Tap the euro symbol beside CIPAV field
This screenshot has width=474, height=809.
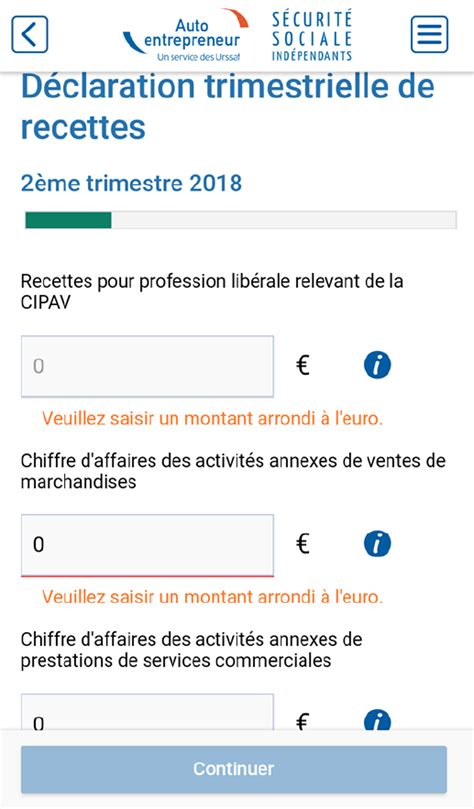click(x=303, y=366)
